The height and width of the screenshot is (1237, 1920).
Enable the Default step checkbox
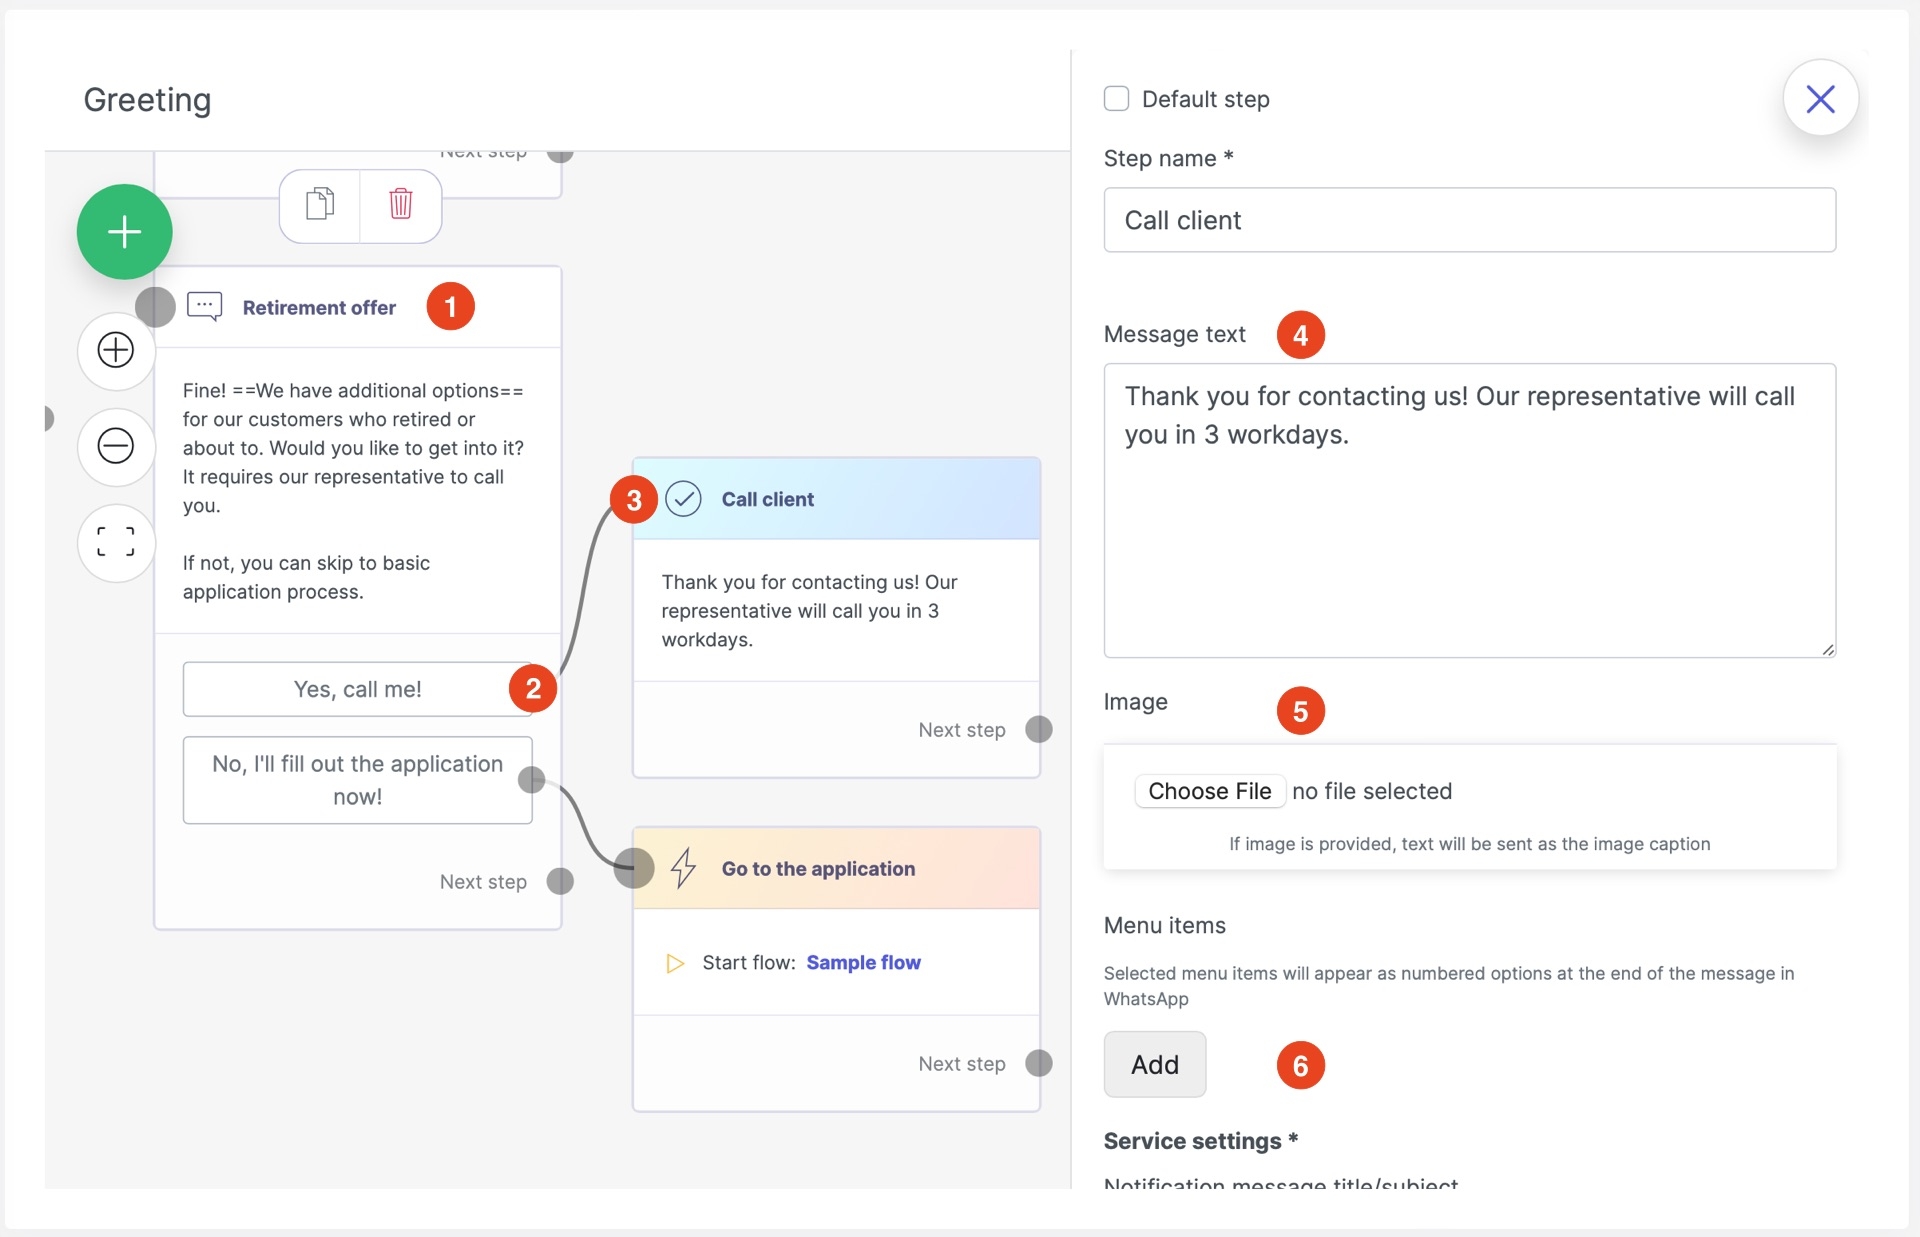pos(1116,98)
